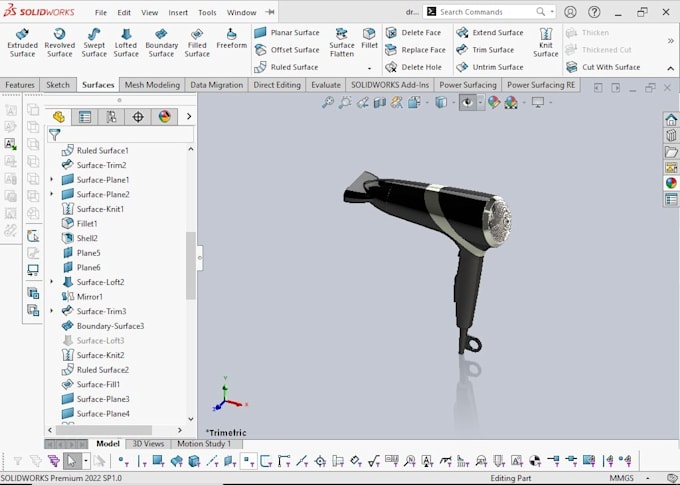Select the Extruded Surface tool
The width and height of the screenshot is (680, 485).
pos(23,43)
